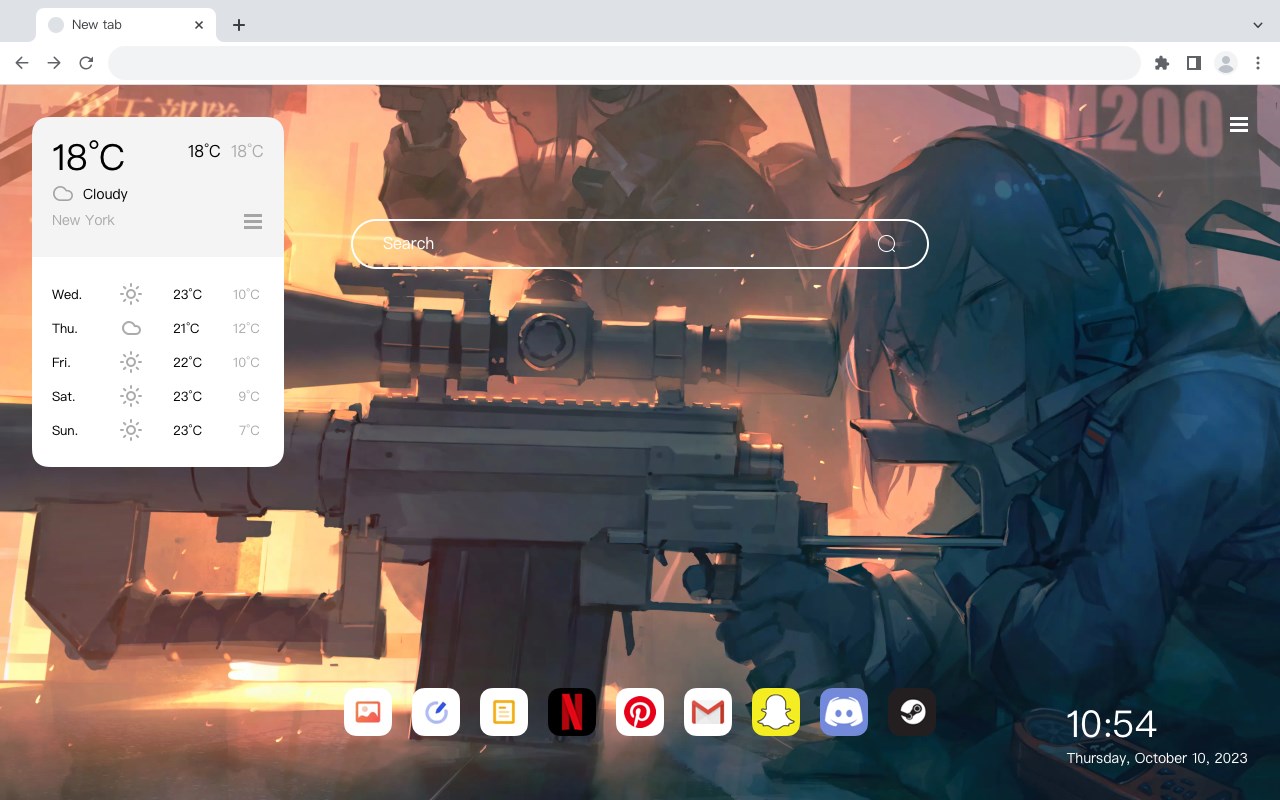The width and height of the screenshot is (1280, 800).
Task: Click Thursday's 12°C low temperature
Action: 246,328
